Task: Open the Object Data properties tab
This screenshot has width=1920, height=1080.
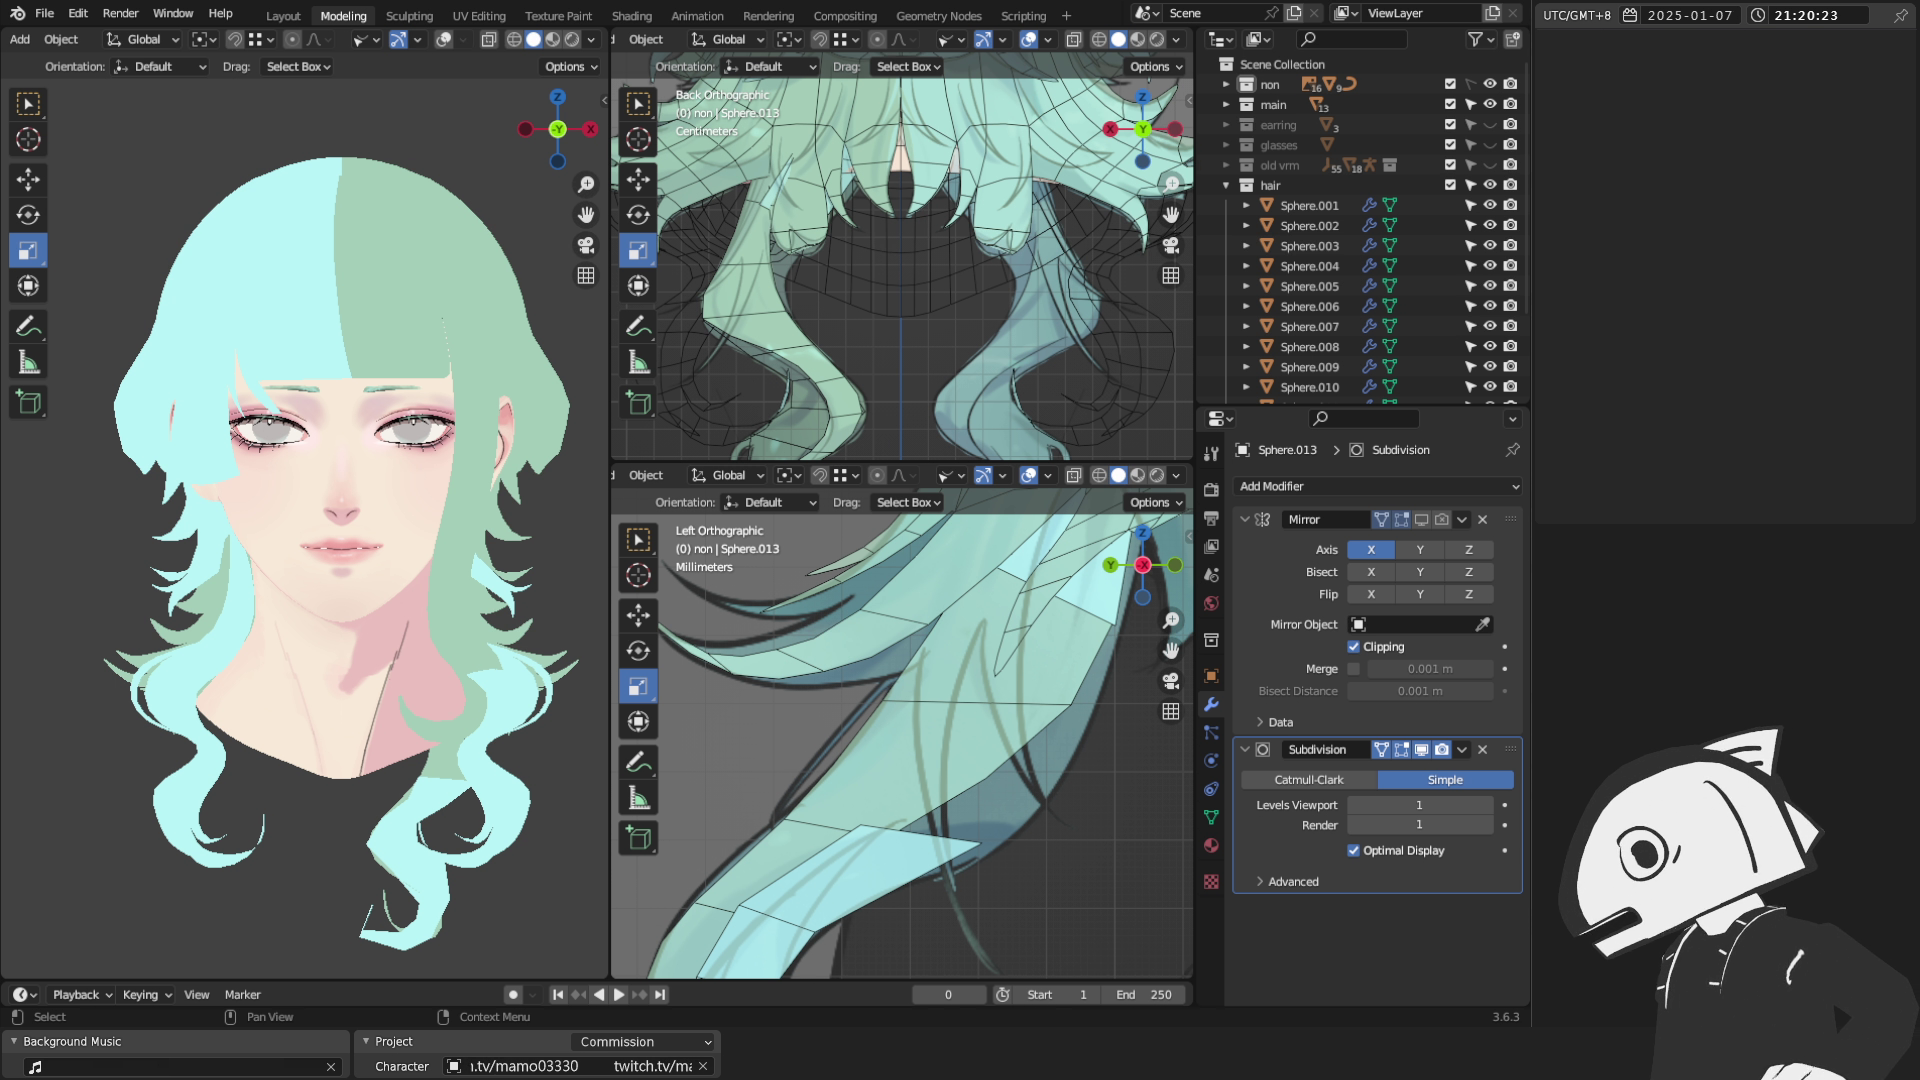Action: tap(1211, 817)
